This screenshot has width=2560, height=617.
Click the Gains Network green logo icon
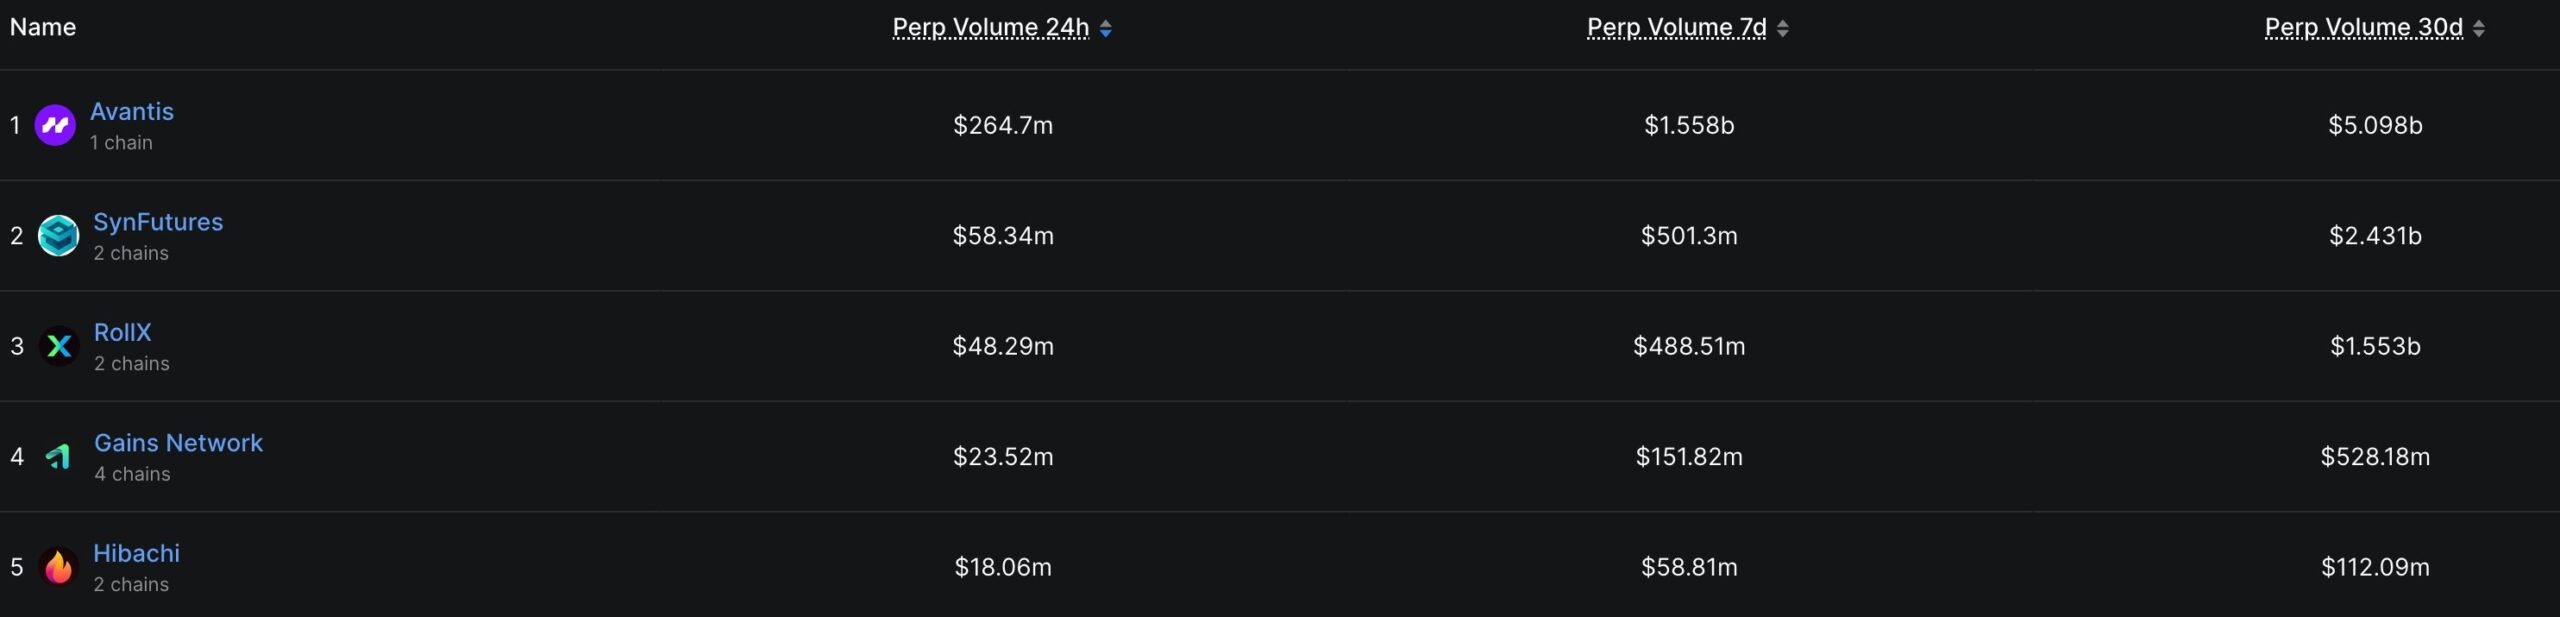pos(59,457)
